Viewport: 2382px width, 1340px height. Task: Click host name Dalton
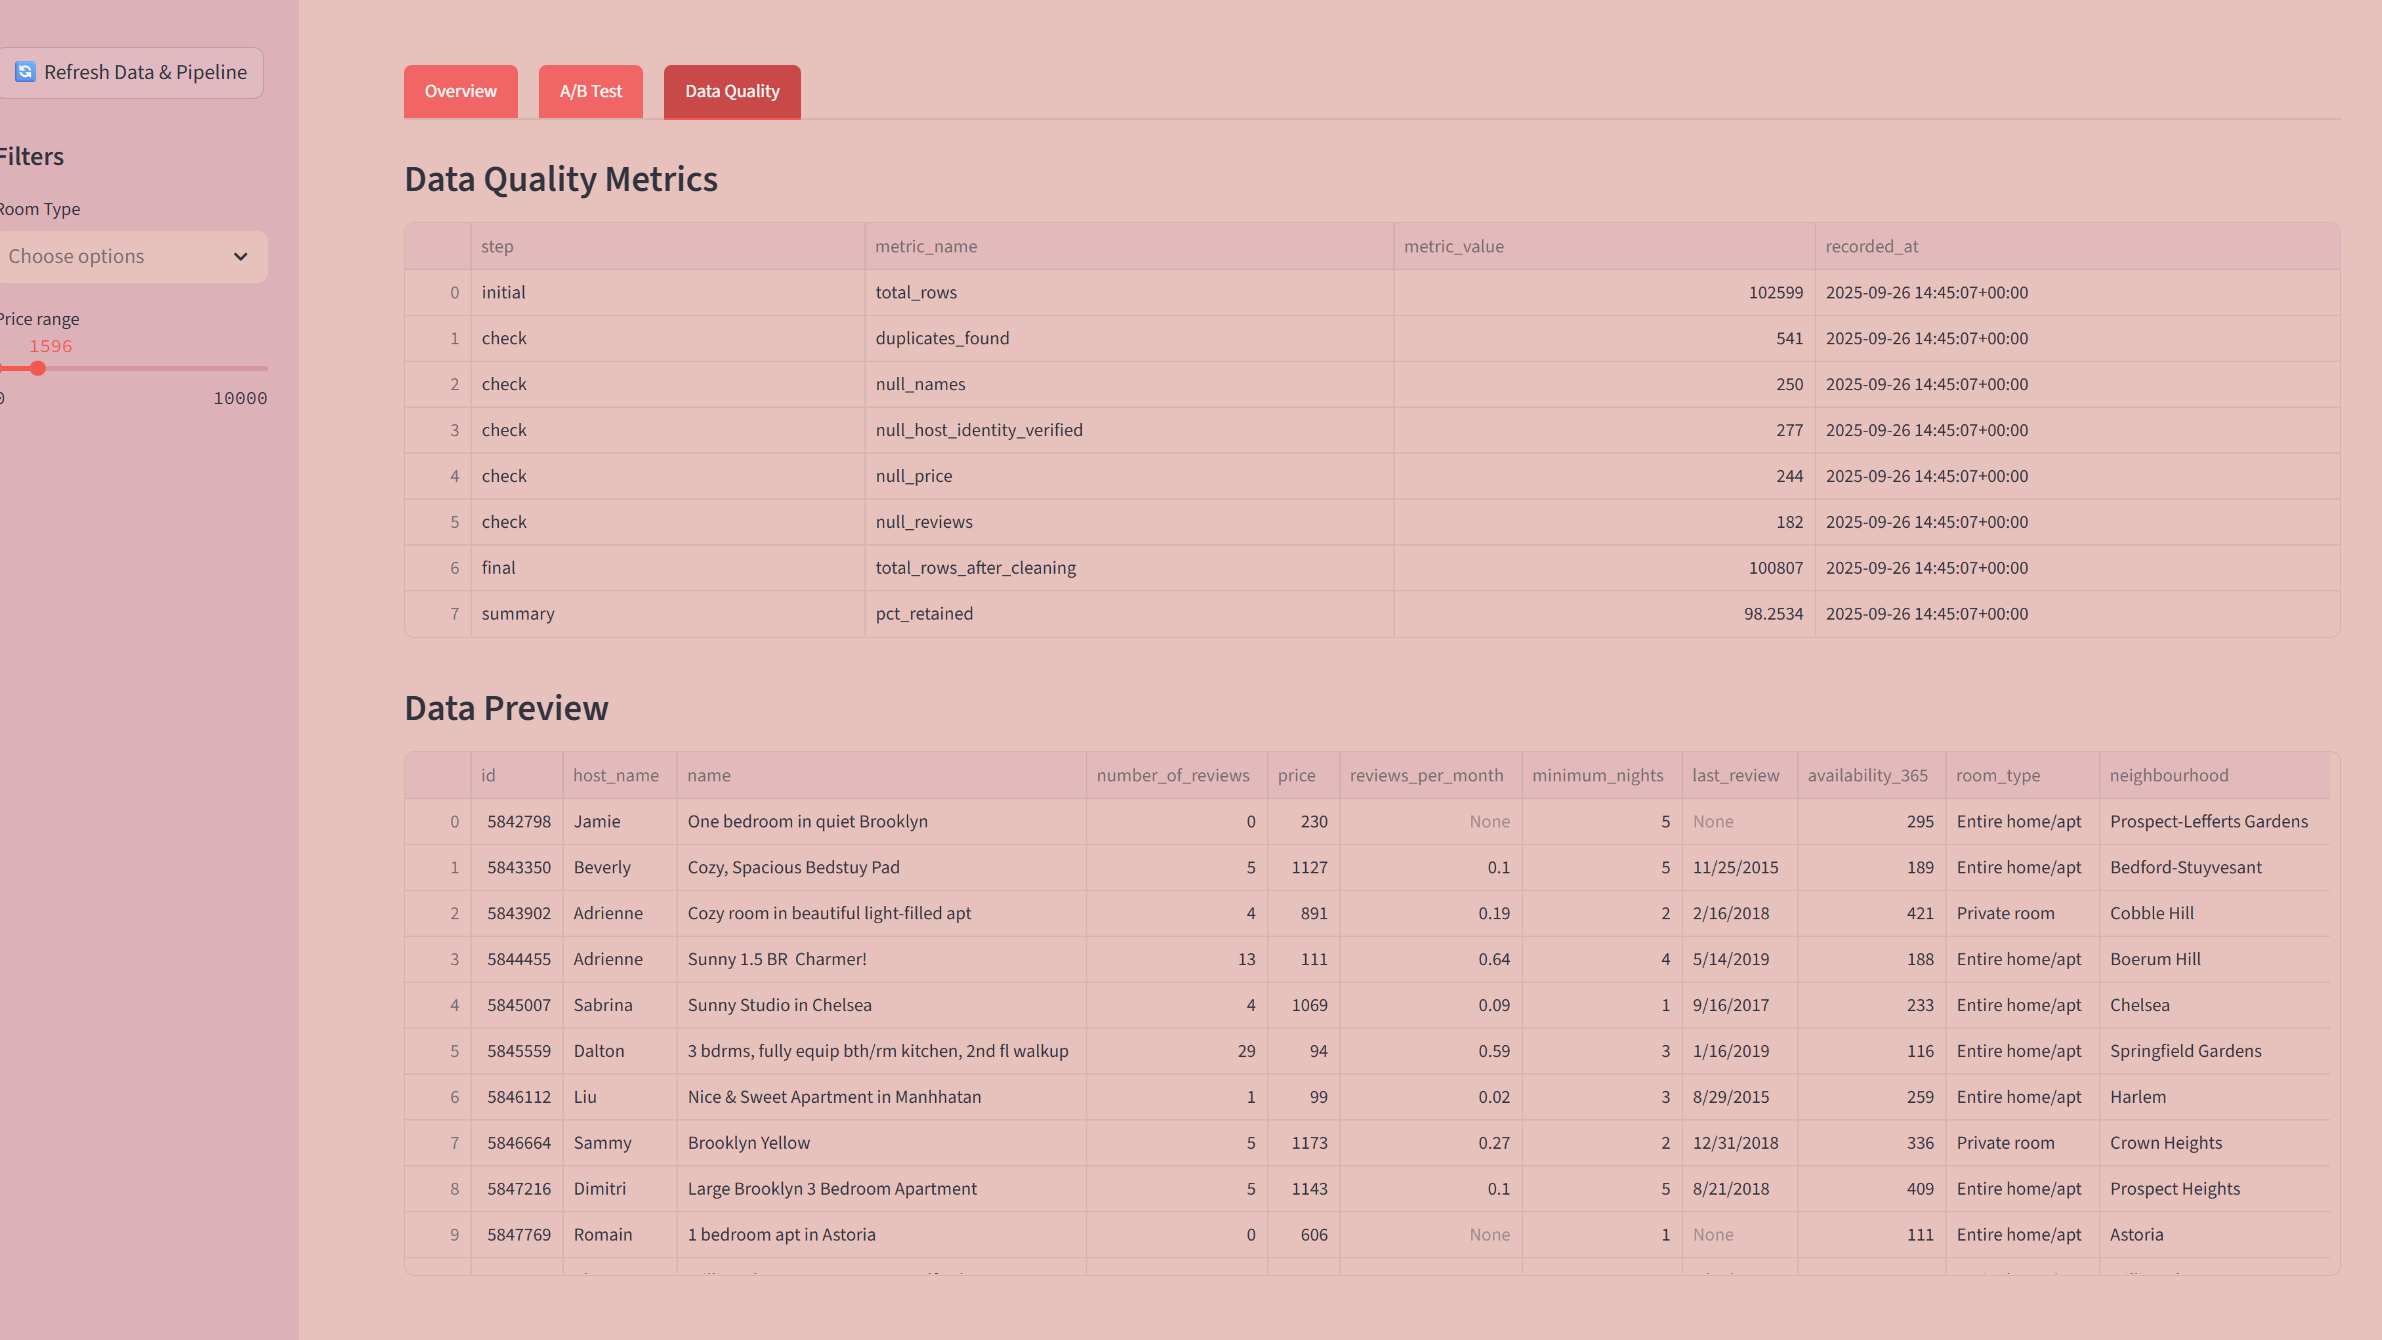pyautogui.click(x=619, y=1051)
